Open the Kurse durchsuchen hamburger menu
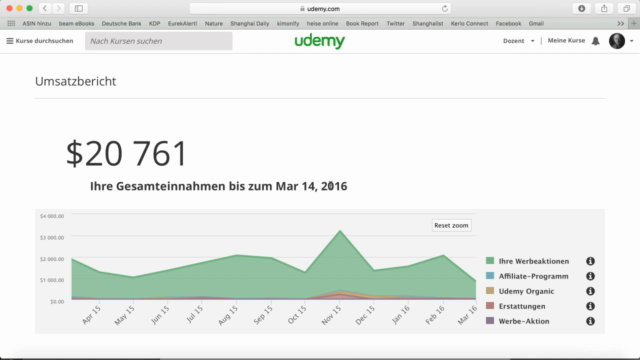 (x=40, y=41)
